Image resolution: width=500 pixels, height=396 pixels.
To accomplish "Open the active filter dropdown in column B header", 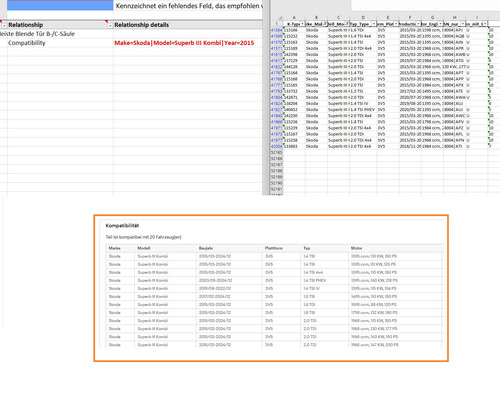I will point(325,24).
